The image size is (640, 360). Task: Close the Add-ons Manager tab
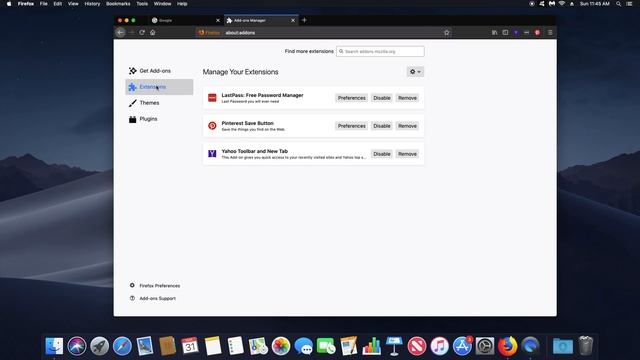tap(293, 20)
